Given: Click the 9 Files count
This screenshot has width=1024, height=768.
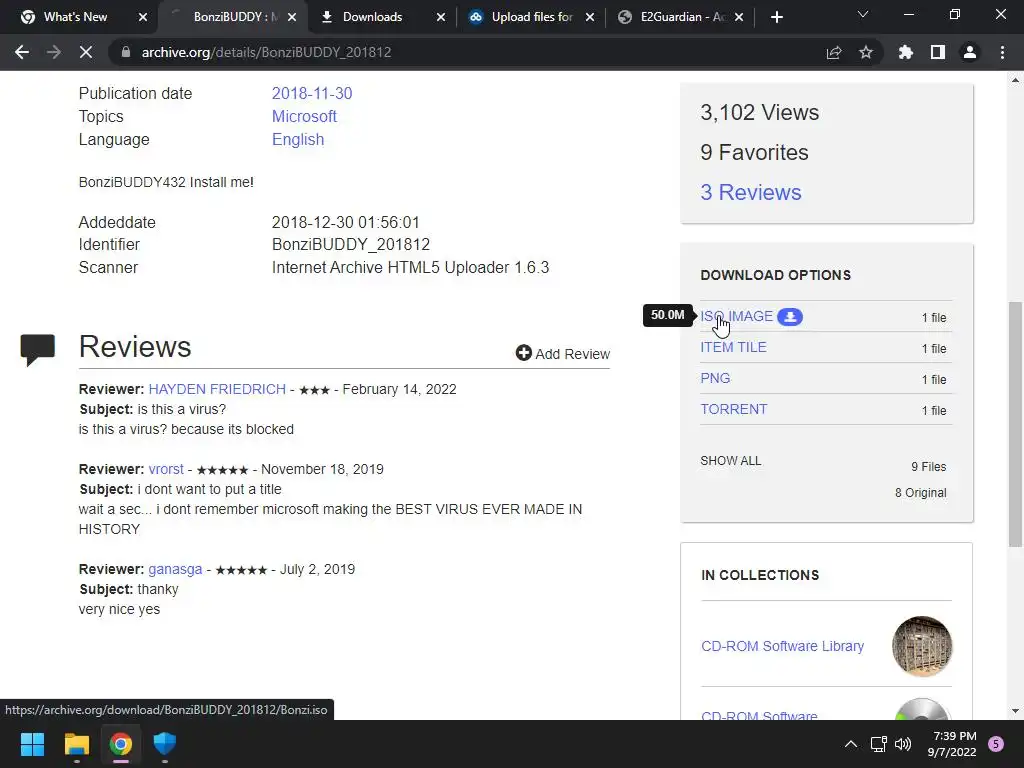Looking at the screenshot, I should pos(929,467).
